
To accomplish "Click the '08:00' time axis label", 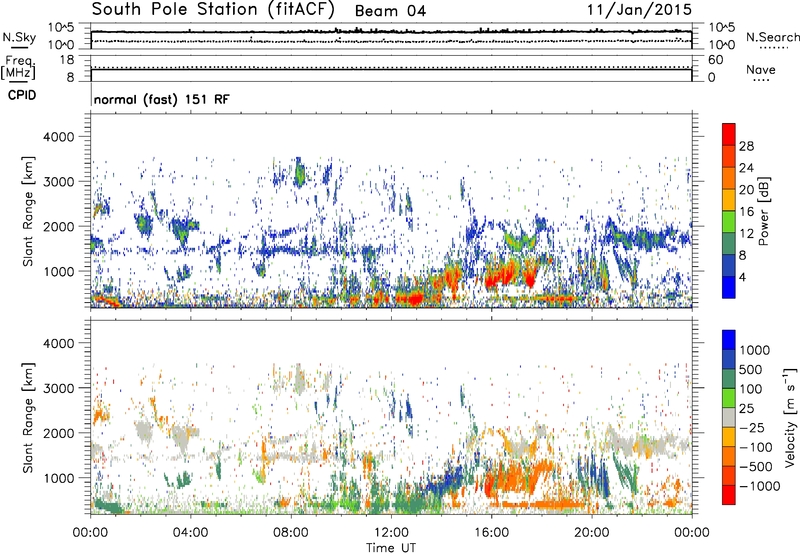I will [x=291, y=533].
